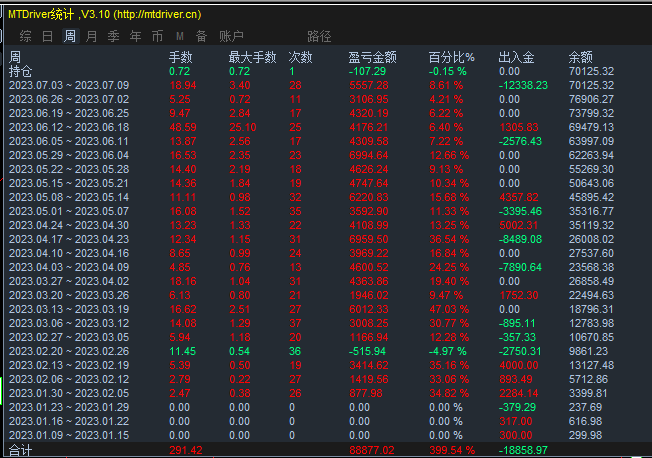Viewport: 652px width, 458px height.
Task: Click the loss amount -515.94
Action: tap(368, 351)
